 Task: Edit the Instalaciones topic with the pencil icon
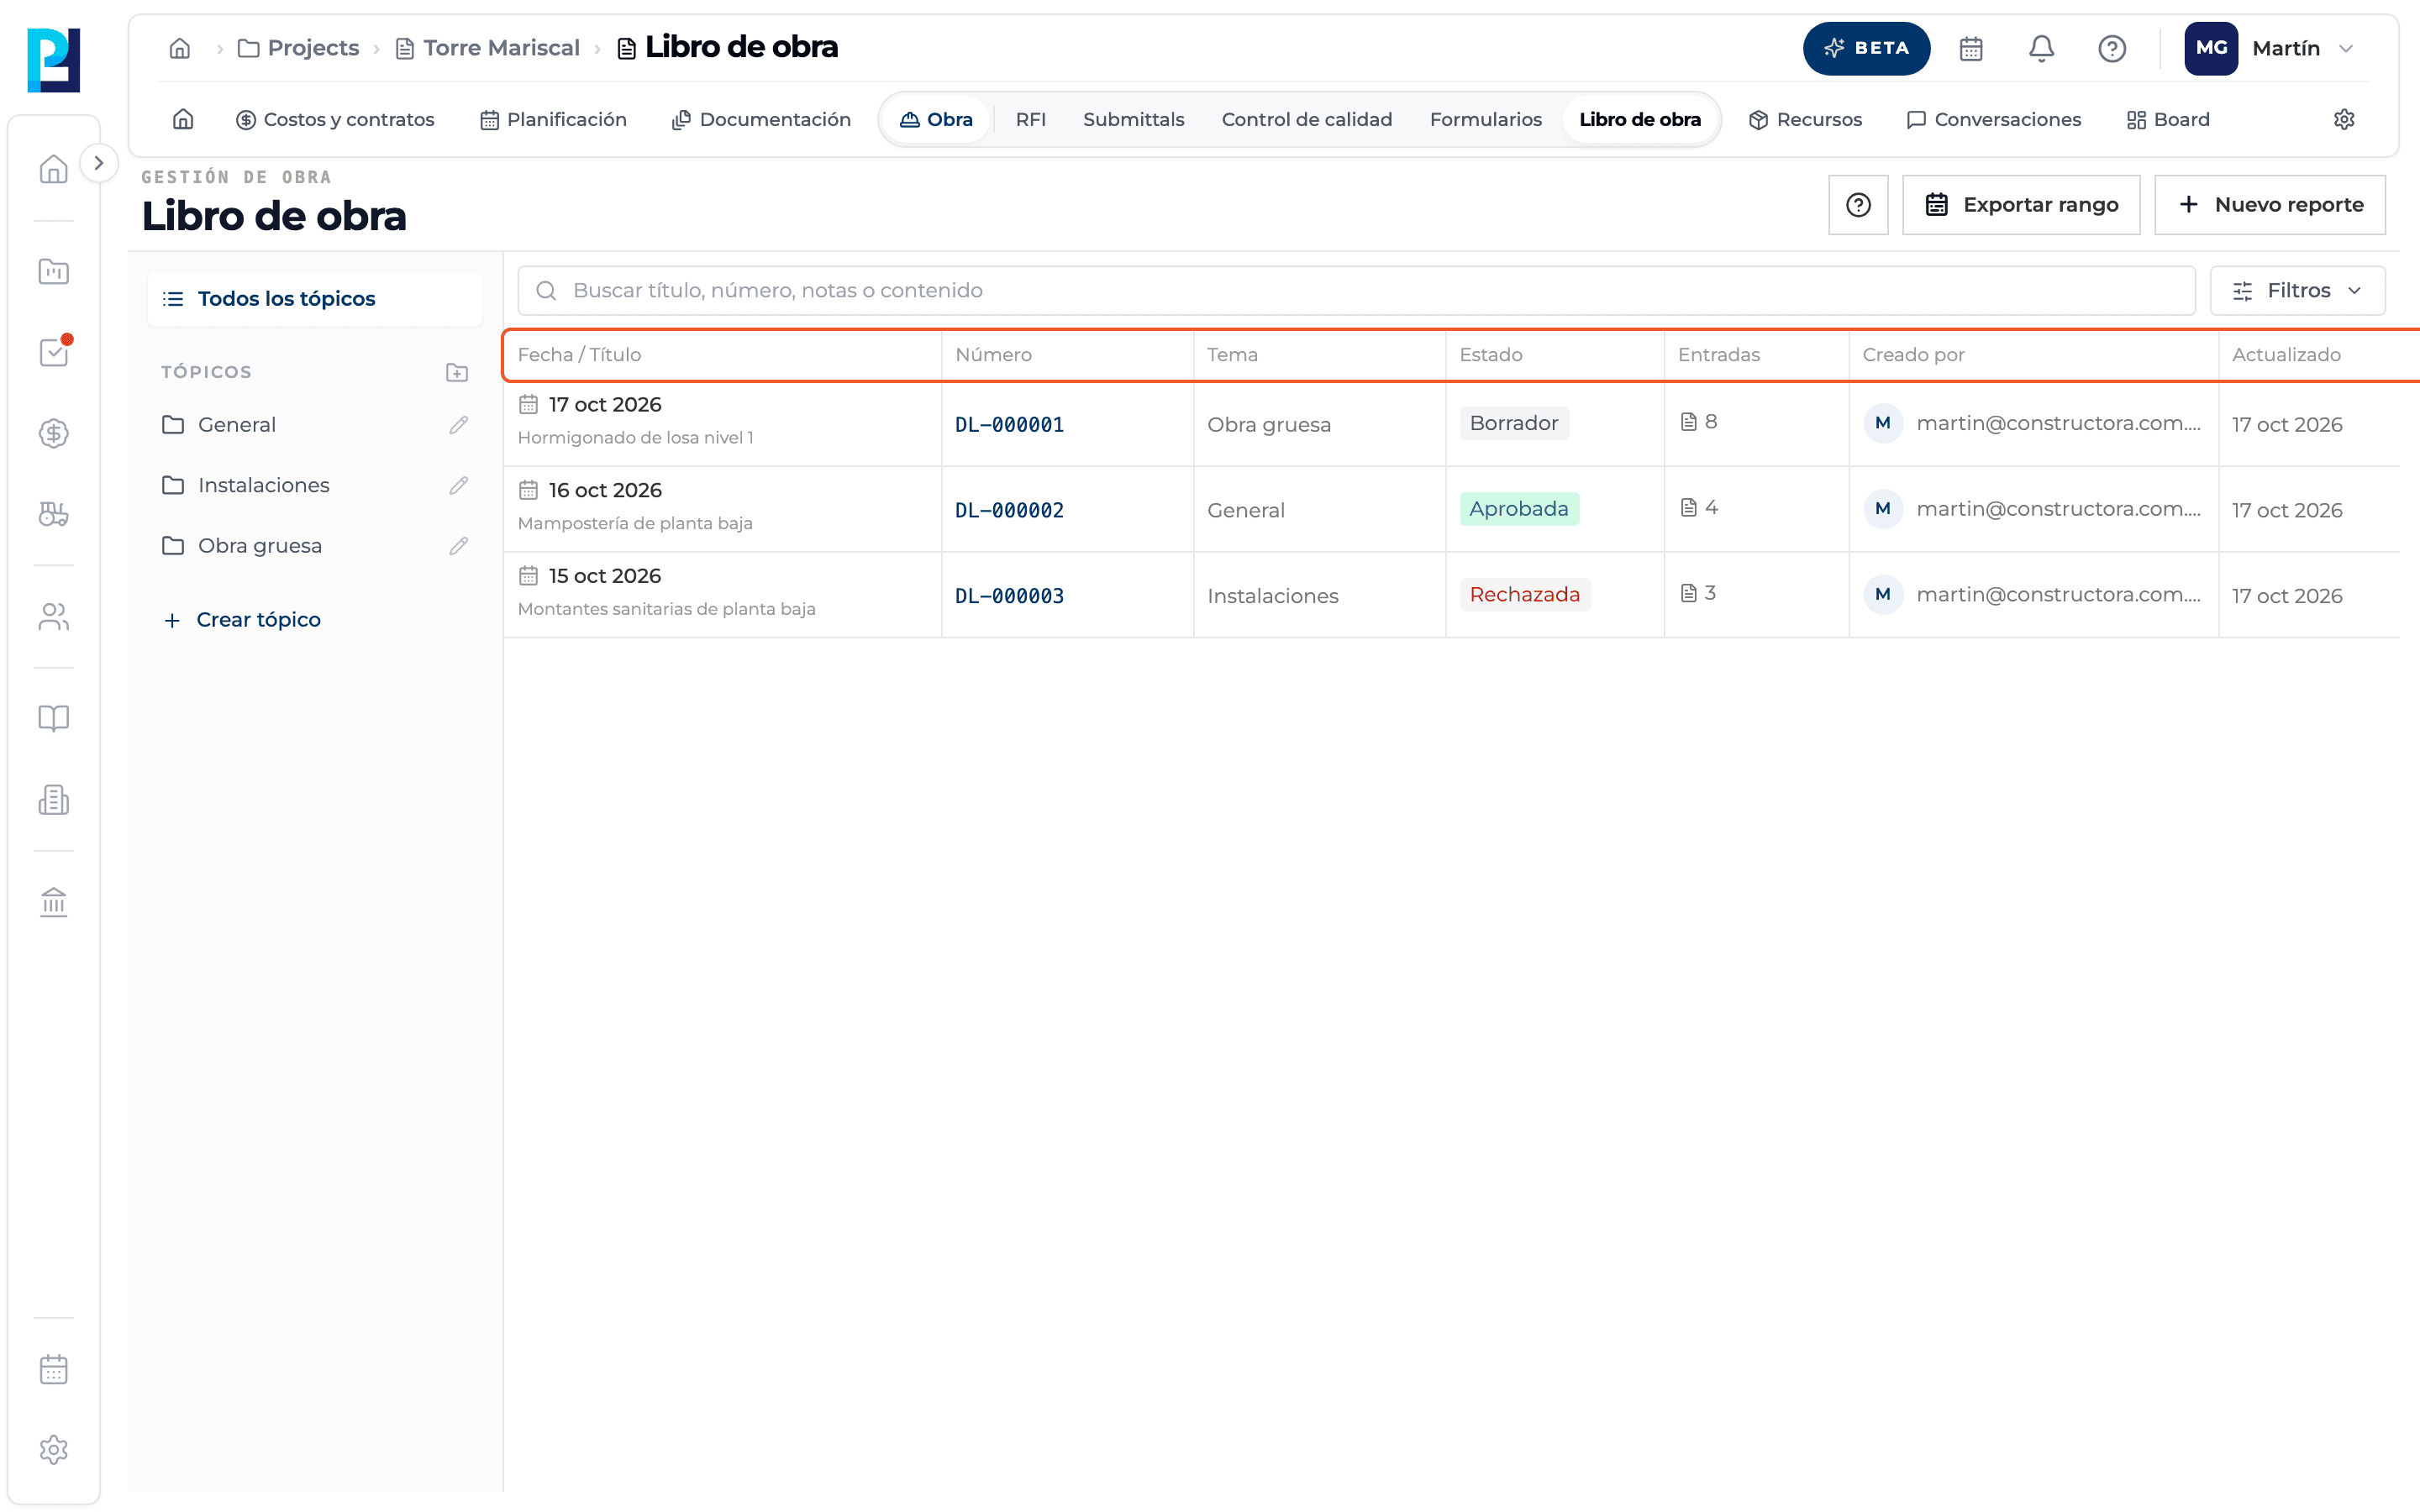coord(459,485)
